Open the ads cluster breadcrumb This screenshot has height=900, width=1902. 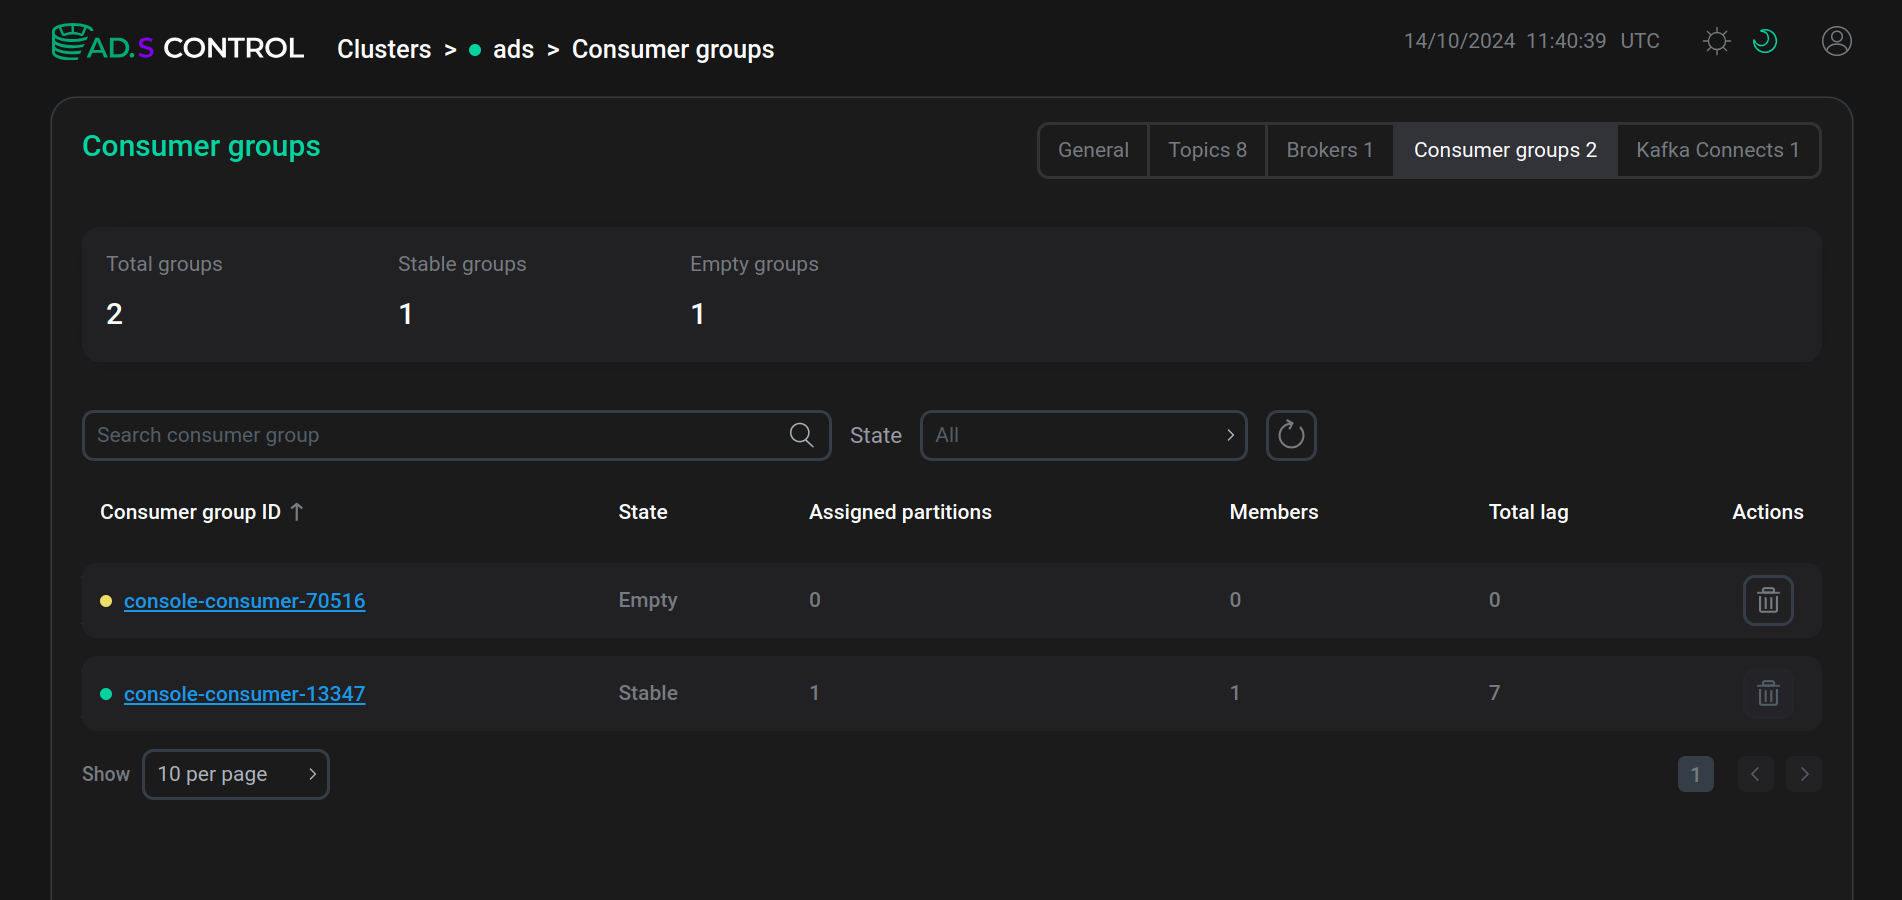point(513,49)
